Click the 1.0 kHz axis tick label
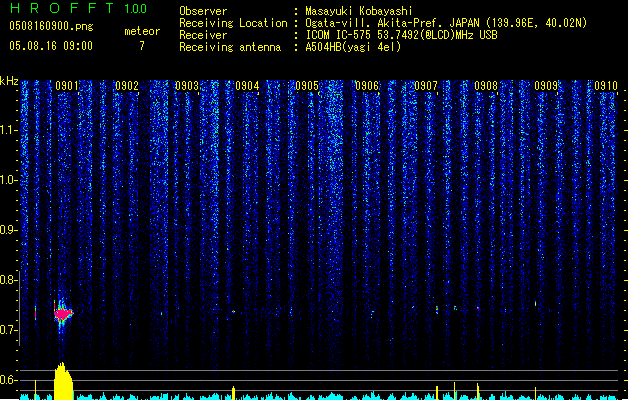This screenshot has width=629, height=400. [8, 180]
